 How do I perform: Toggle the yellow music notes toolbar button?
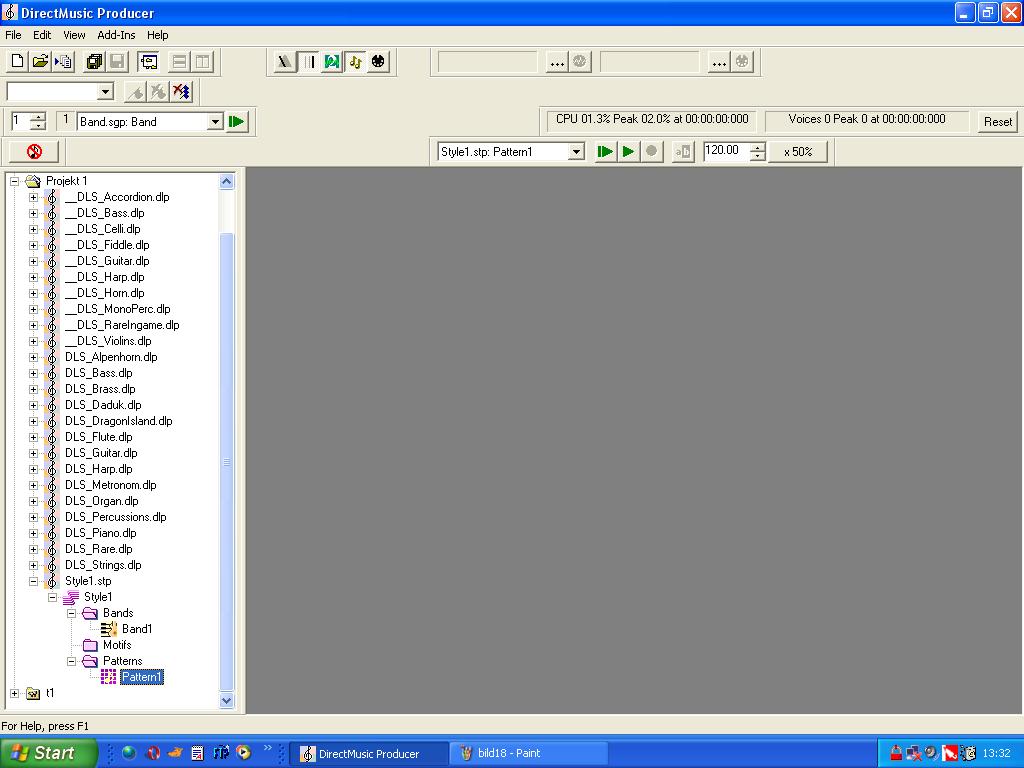pyautogui.click(x=355, y=62)
